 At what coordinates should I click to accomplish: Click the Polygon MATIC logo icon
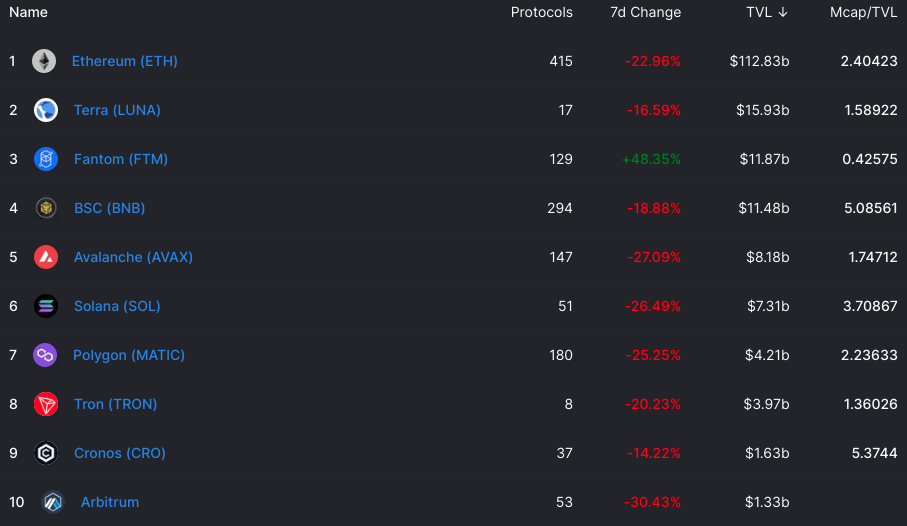click(x=45, y=355)
